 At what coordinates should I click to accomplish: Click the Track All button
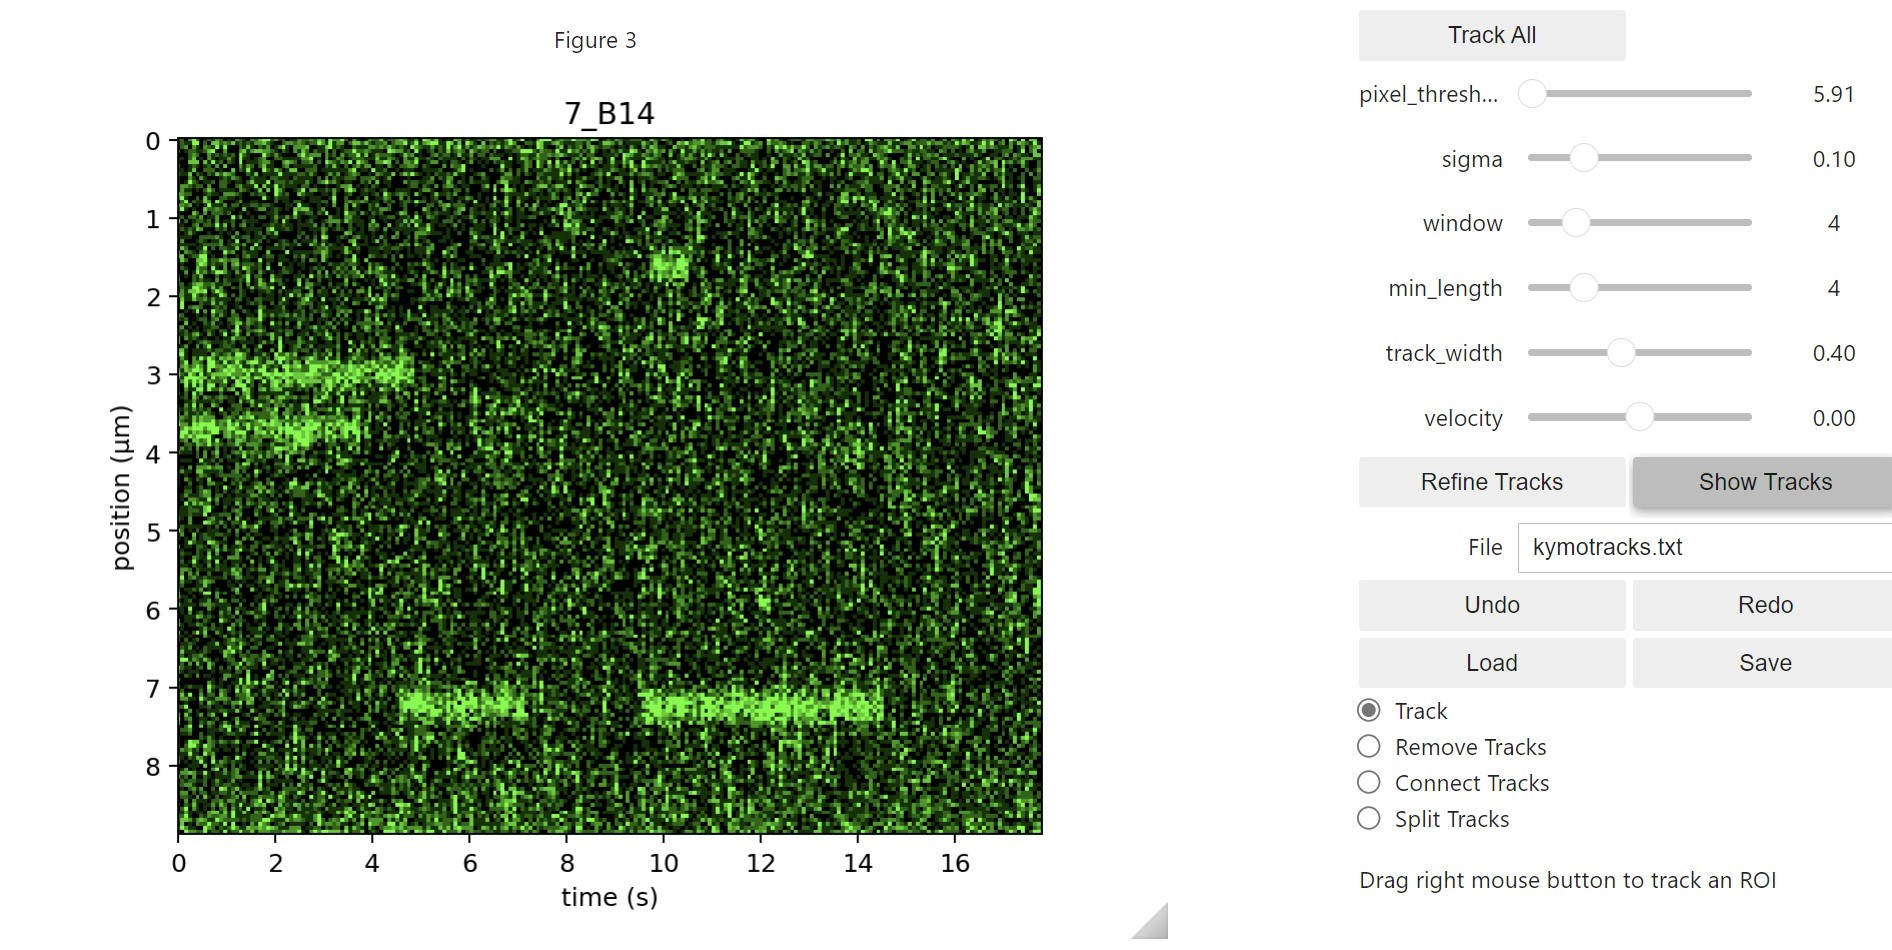click(1491, 35)
